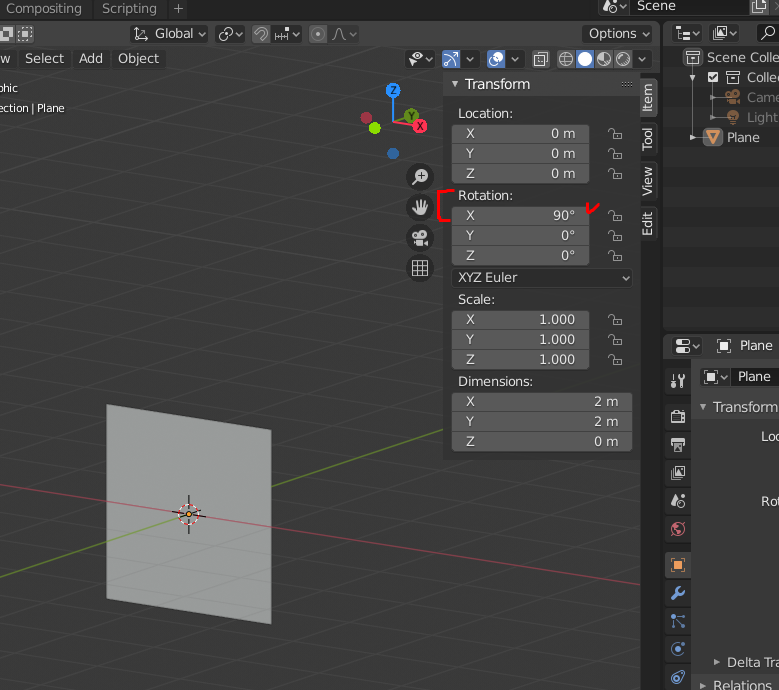Open snap element dropdown
Screen dimensions: 779x690
[287, 34]
